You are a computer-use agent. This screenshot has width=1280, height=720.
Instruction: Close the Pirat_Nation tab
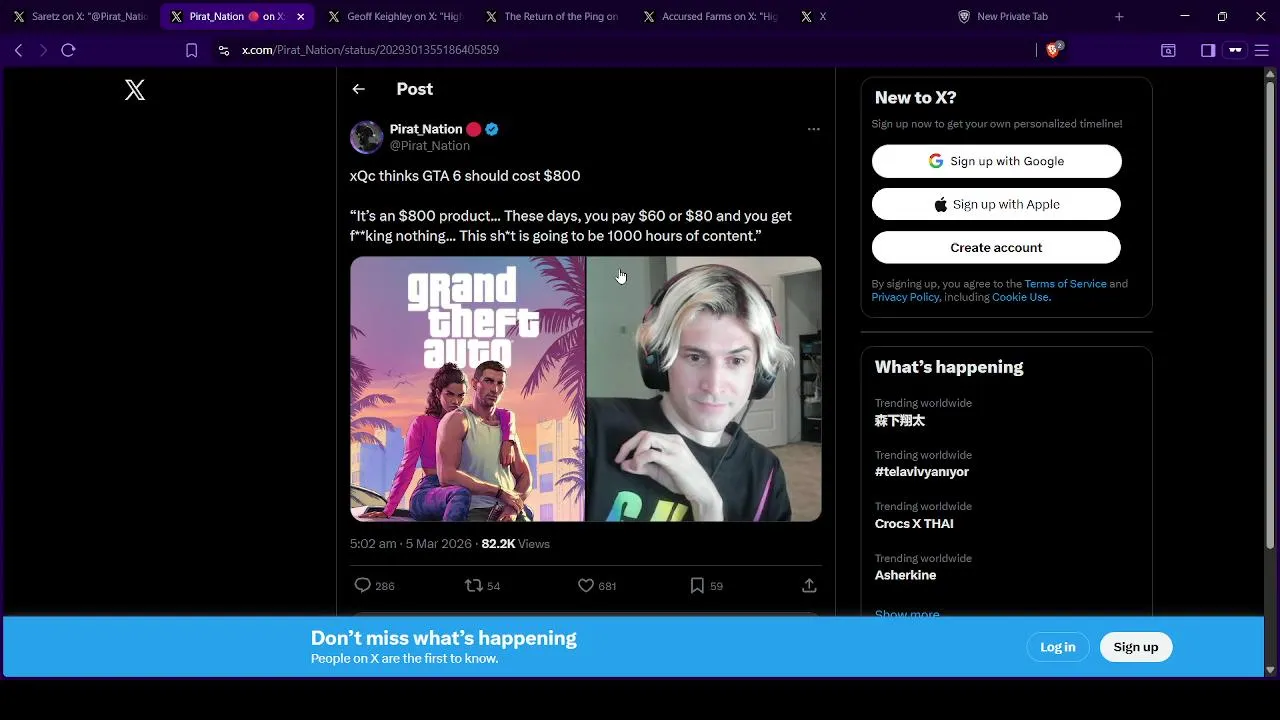coord(301,16)
